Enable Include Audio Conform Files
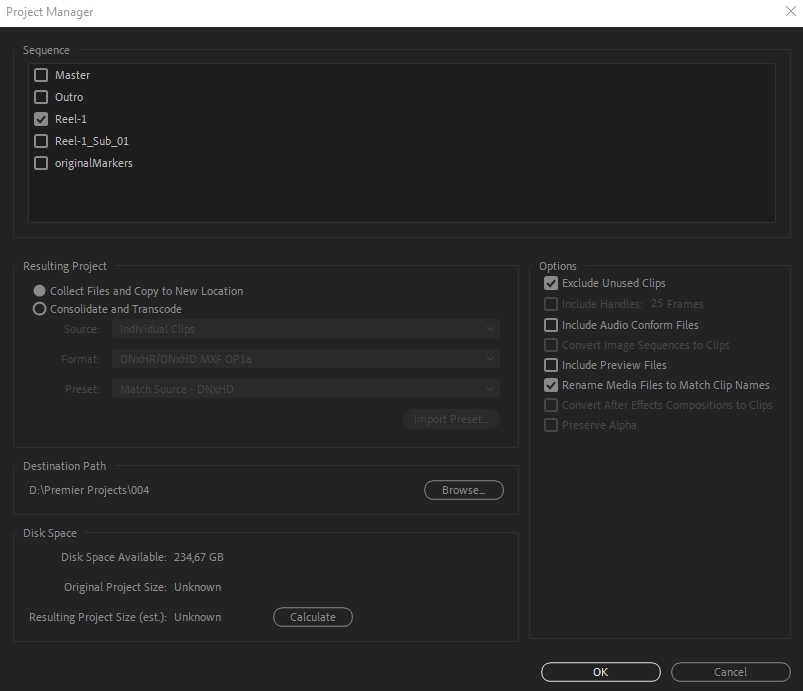803x691 pixels. pos(551,325)
